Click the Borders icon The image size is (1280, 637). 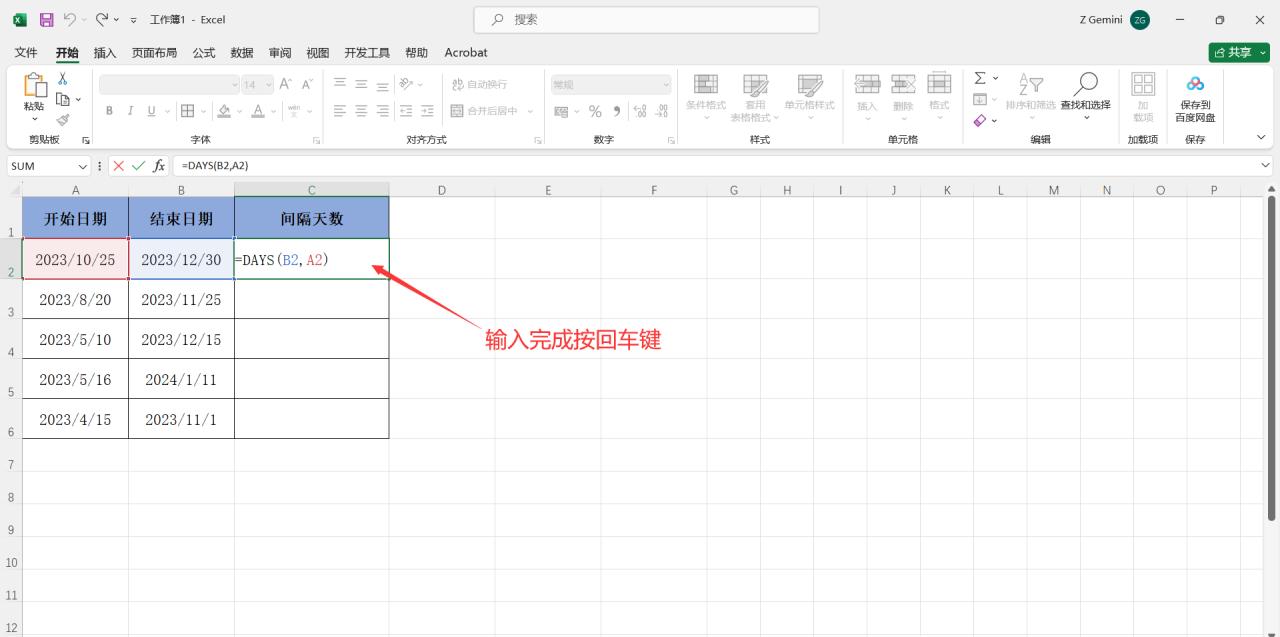click(187, 111)
